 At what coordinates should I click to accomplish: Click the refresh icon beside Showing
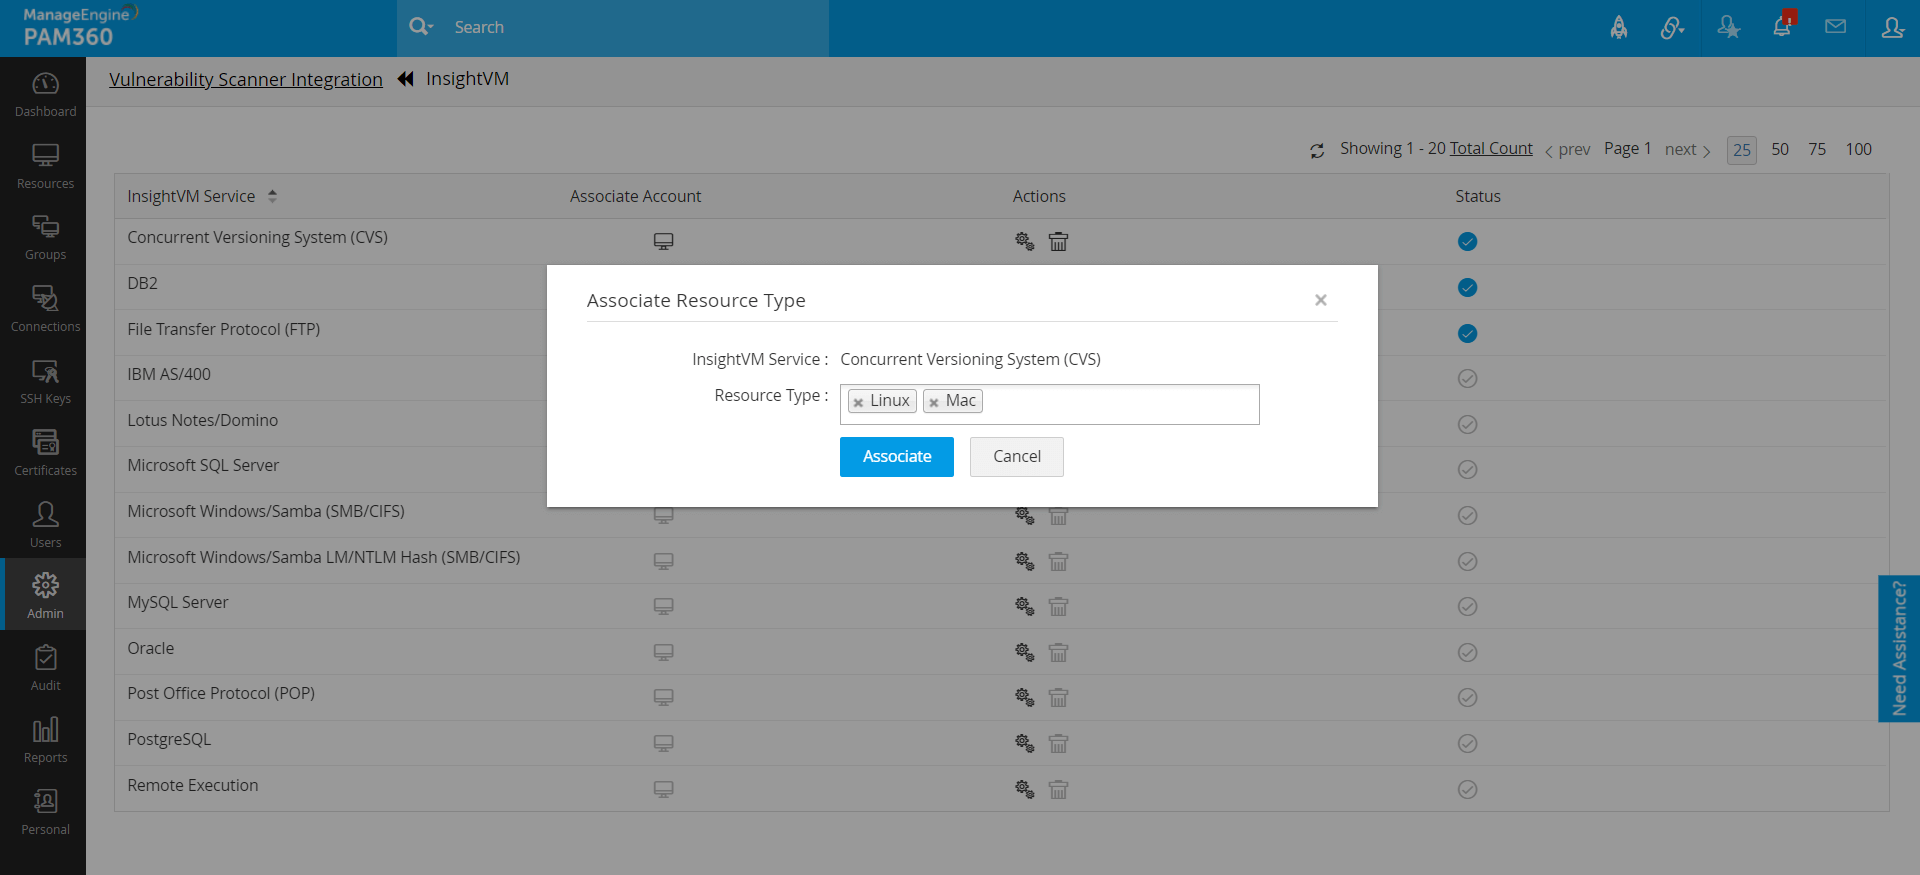(1317, 150)
